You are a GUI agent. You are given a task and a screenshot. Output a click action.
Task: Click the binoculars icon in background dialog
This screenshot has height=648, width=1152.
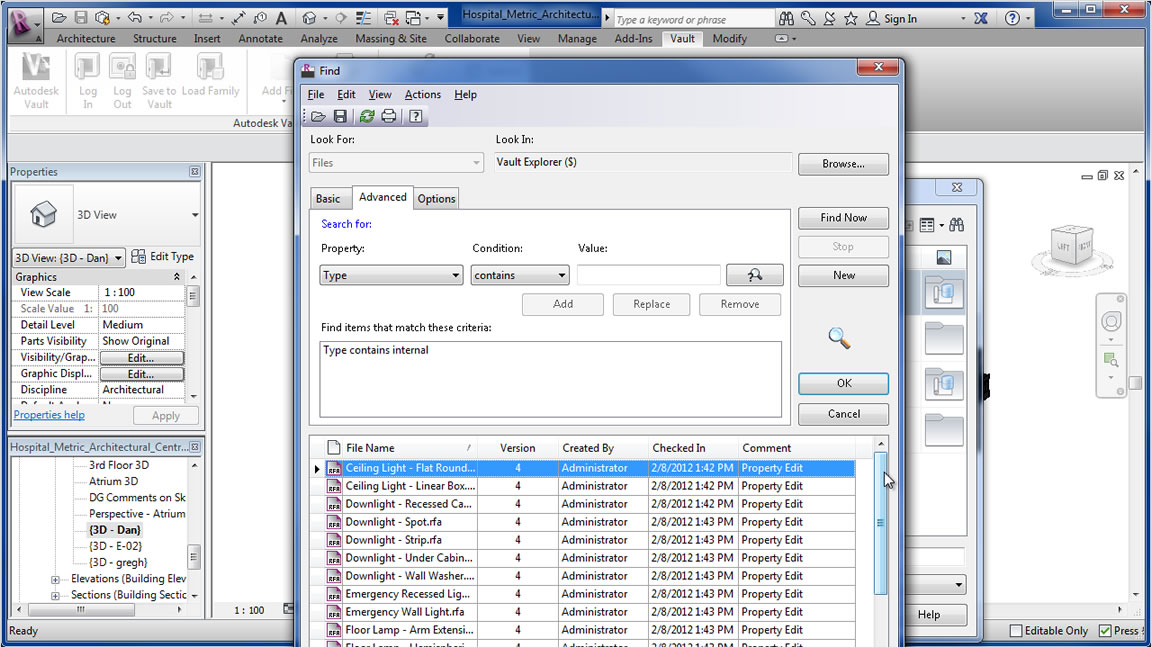957,225
